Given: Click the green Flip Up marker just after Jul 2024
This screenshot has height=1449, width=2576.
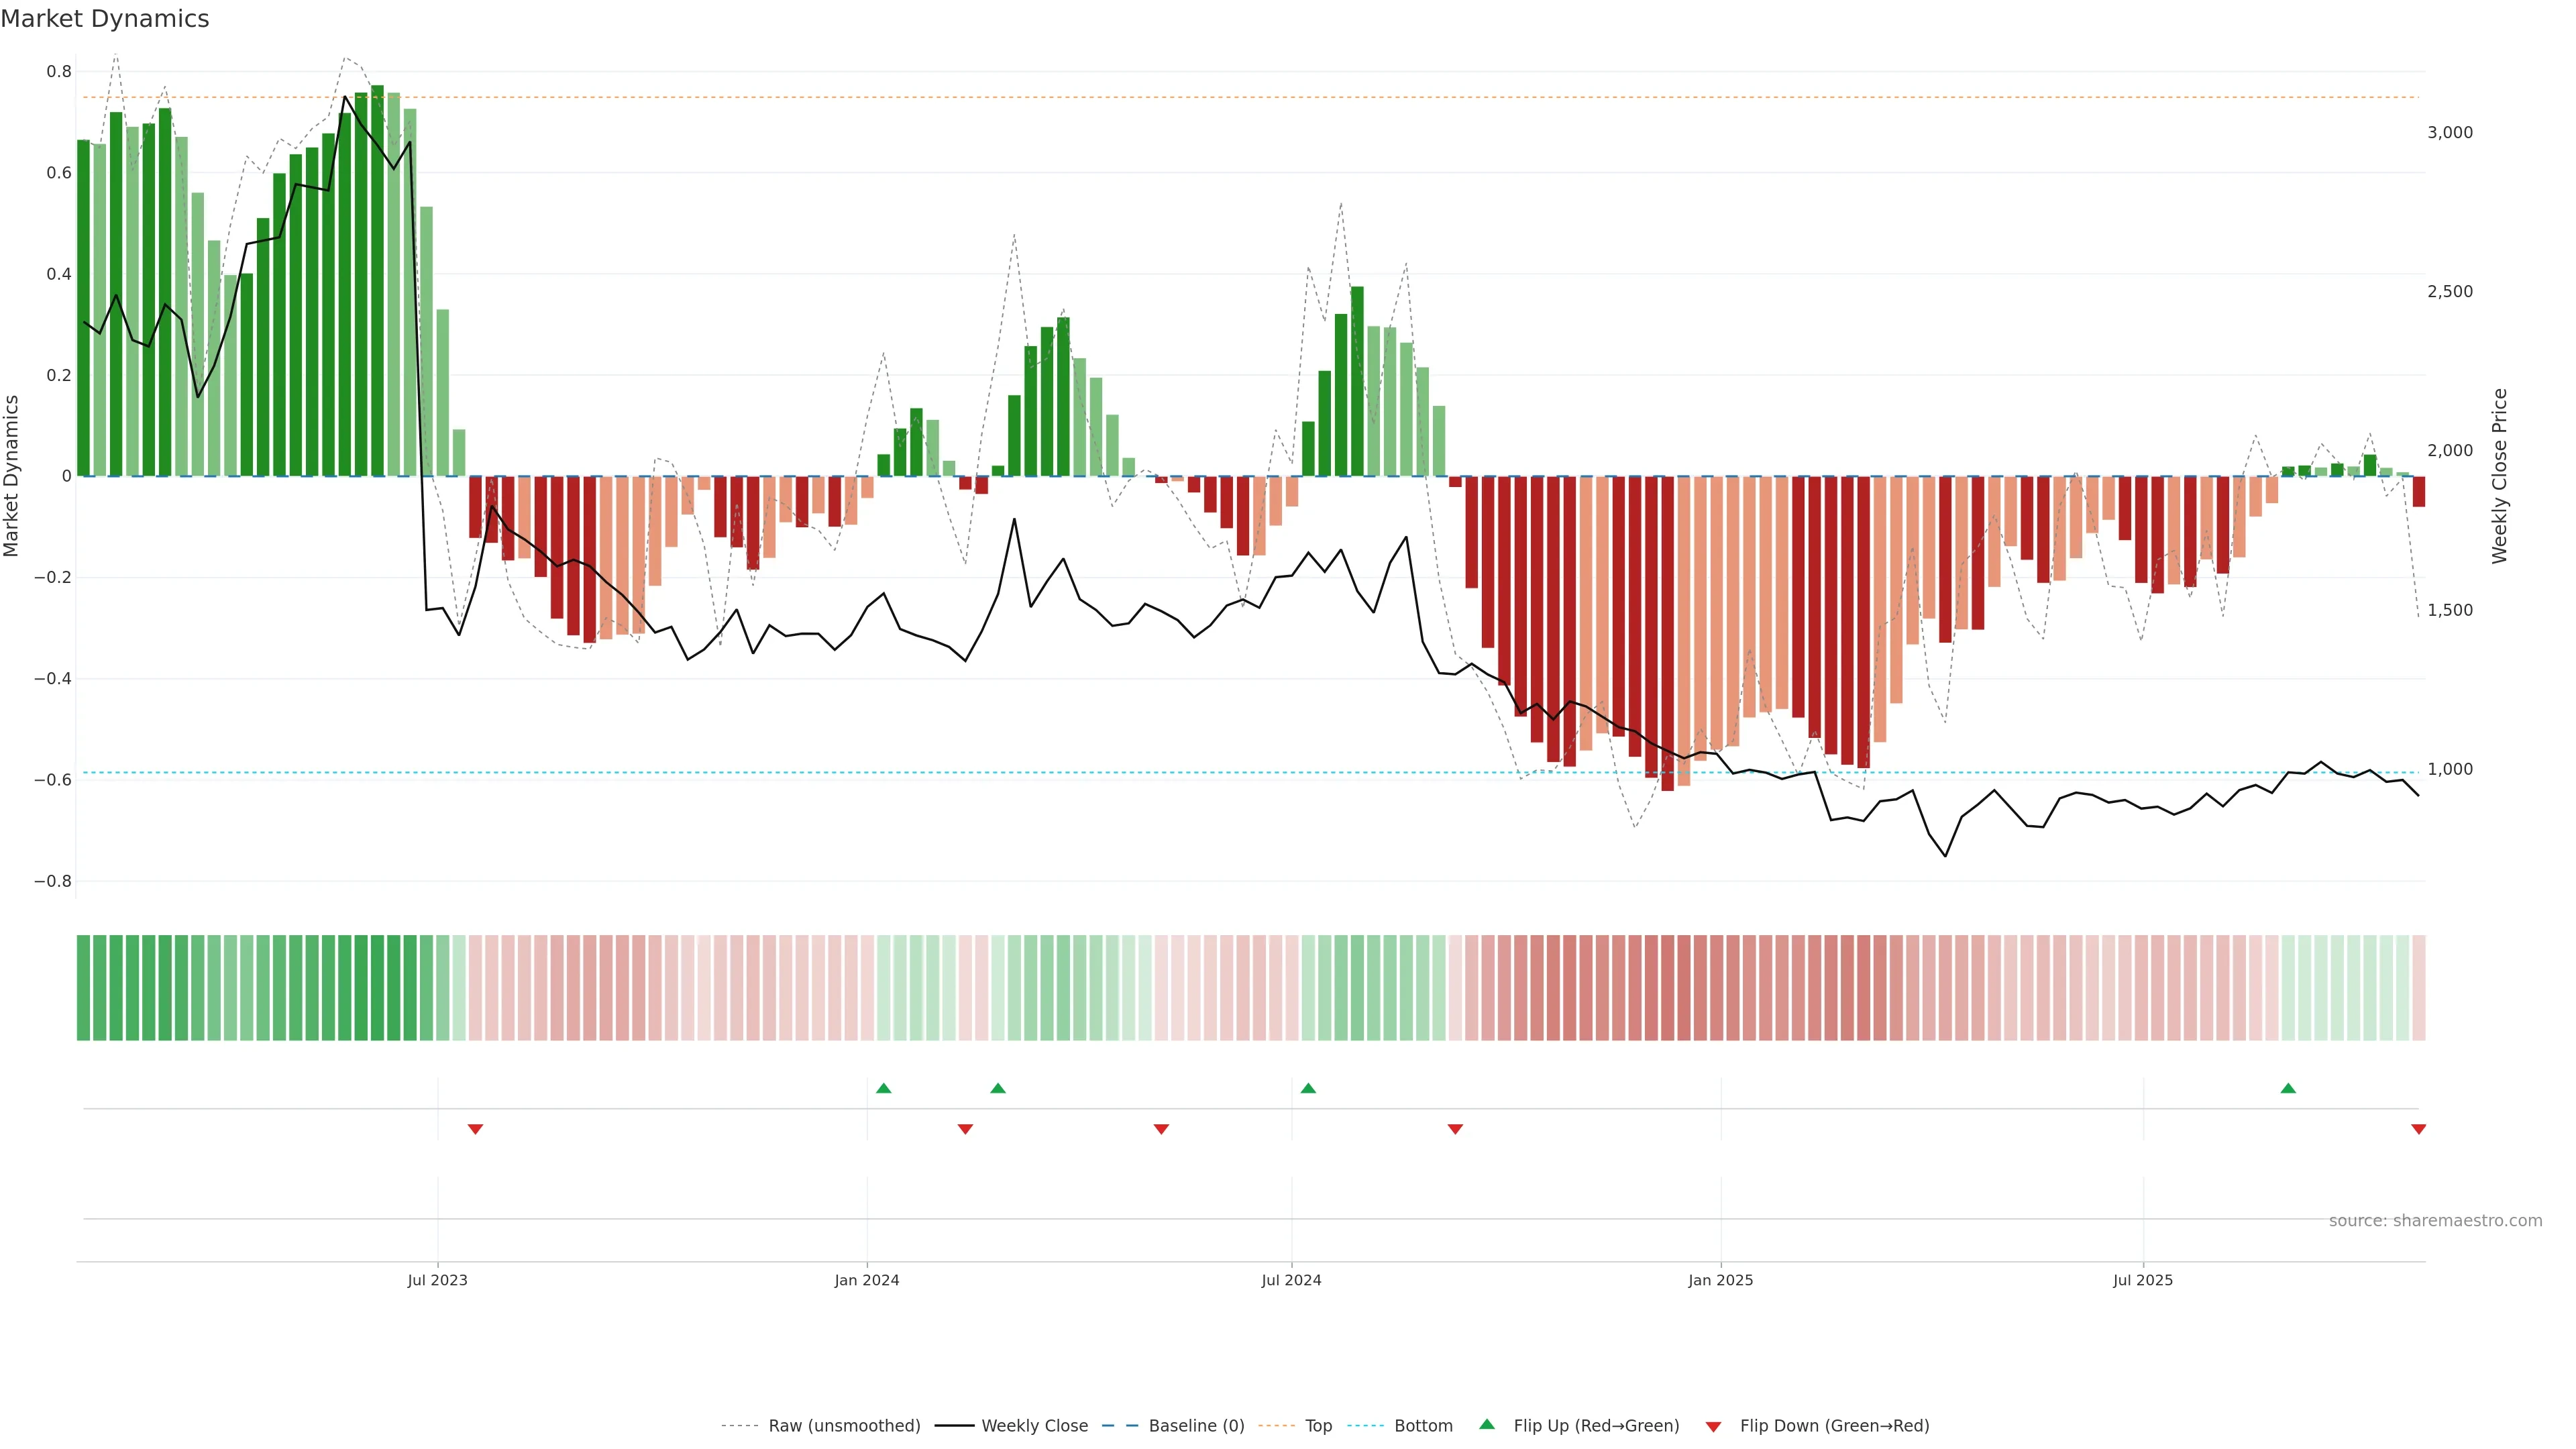Looking at the screenshot, I should (x=1308, y=1088).
